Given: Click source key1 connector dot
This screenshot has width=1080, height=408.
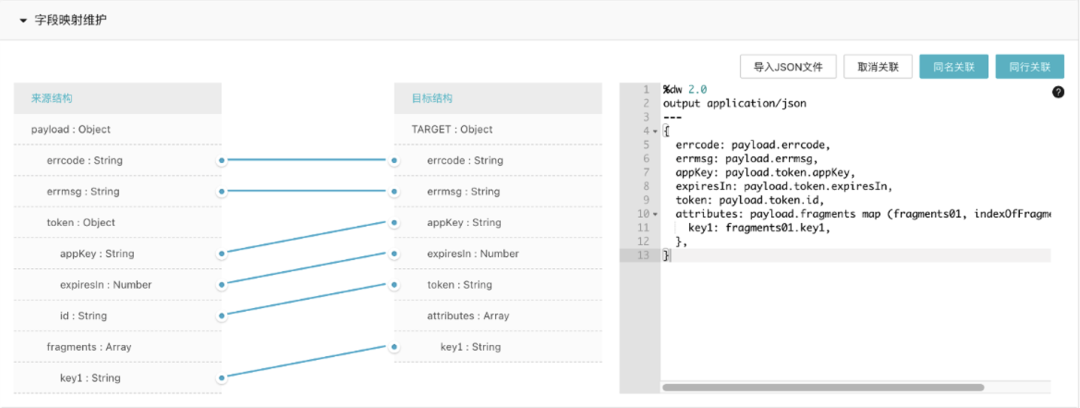Looking at the screenshot, I should (x=221, y=378).
